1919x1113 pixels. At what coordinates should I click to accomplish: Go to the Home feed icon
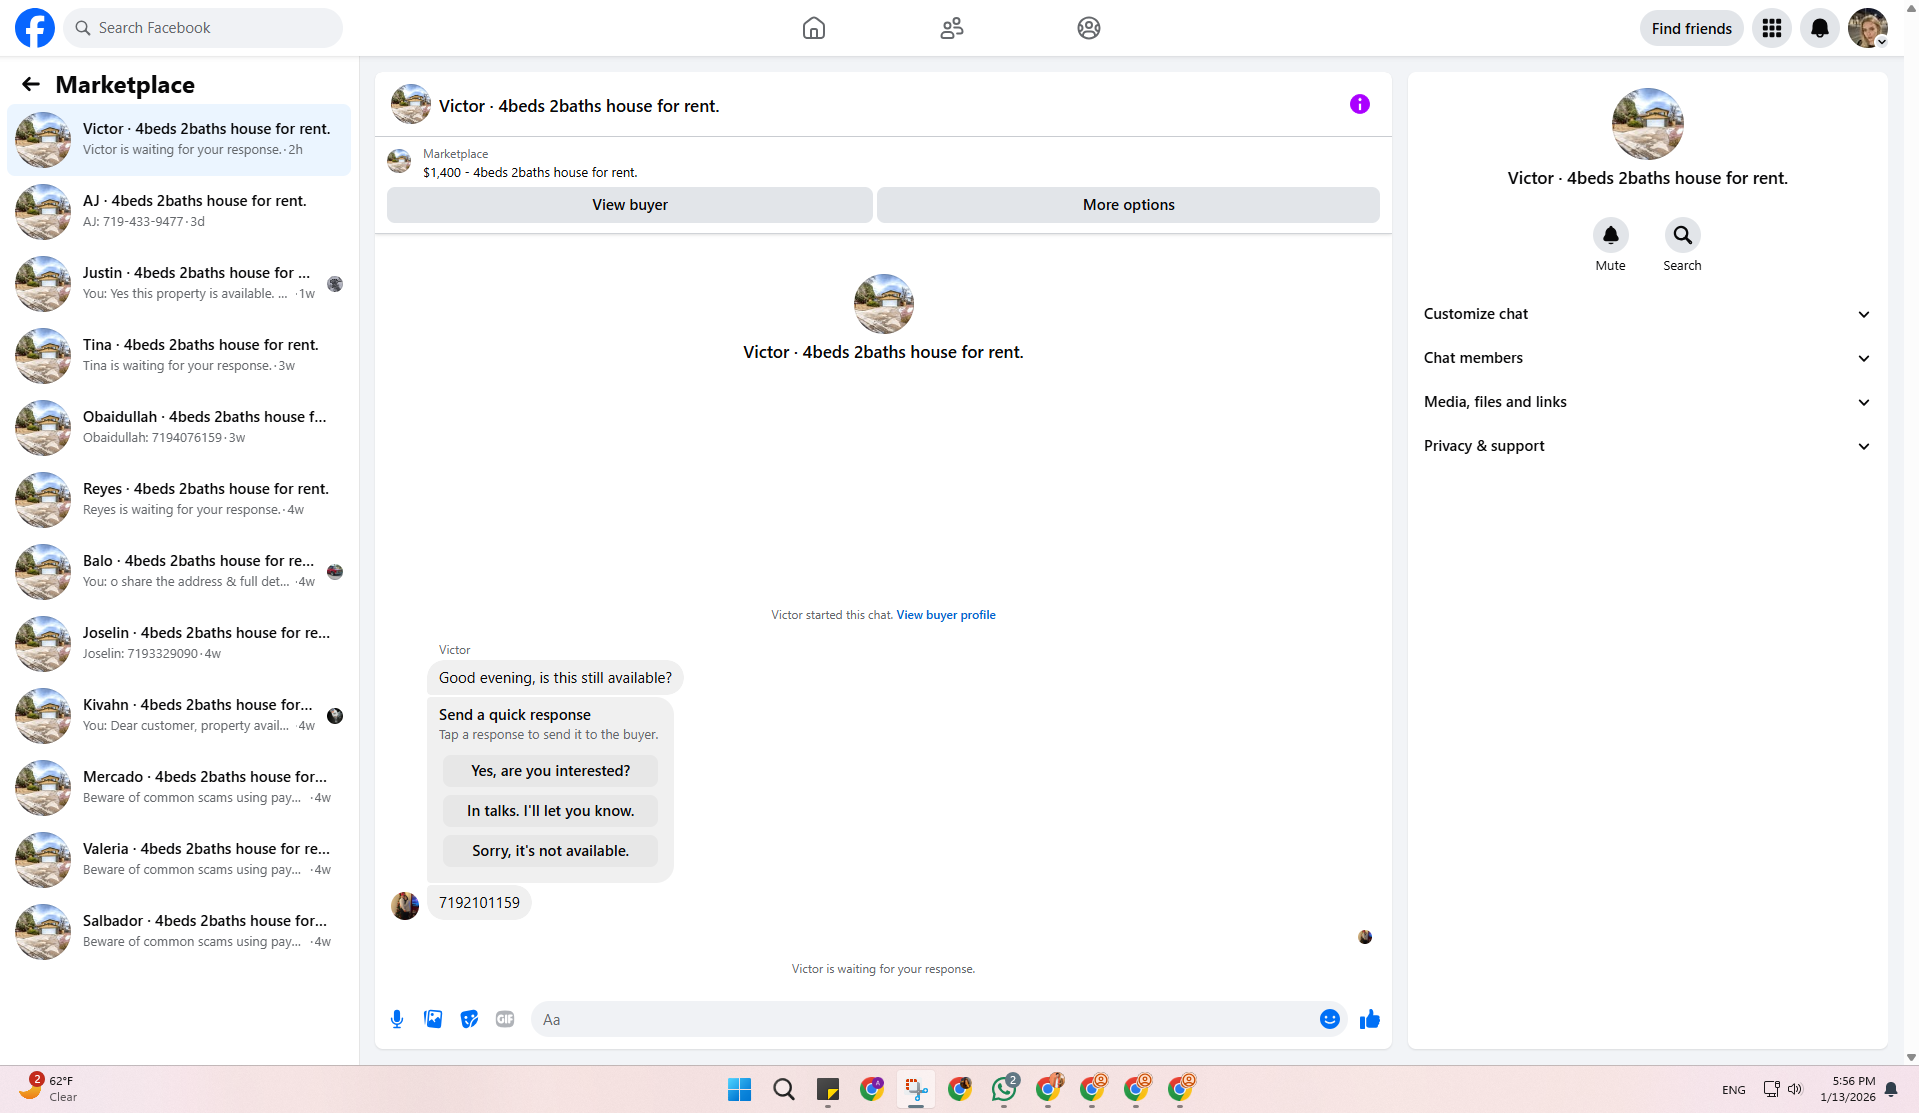814,28
